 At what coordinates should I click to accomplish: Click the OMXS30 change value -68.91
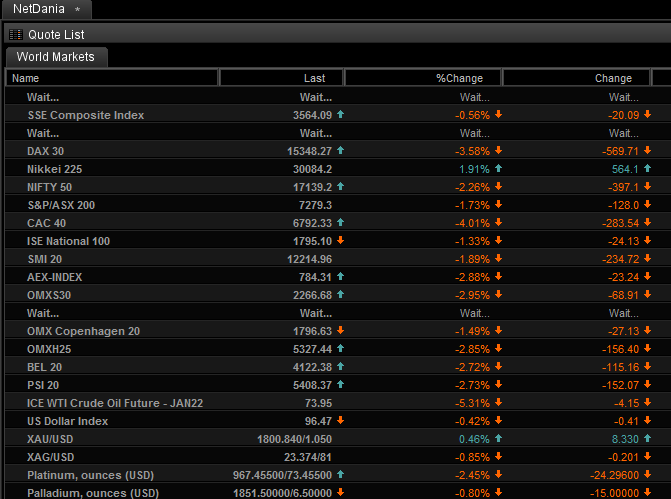pos(623,295)
